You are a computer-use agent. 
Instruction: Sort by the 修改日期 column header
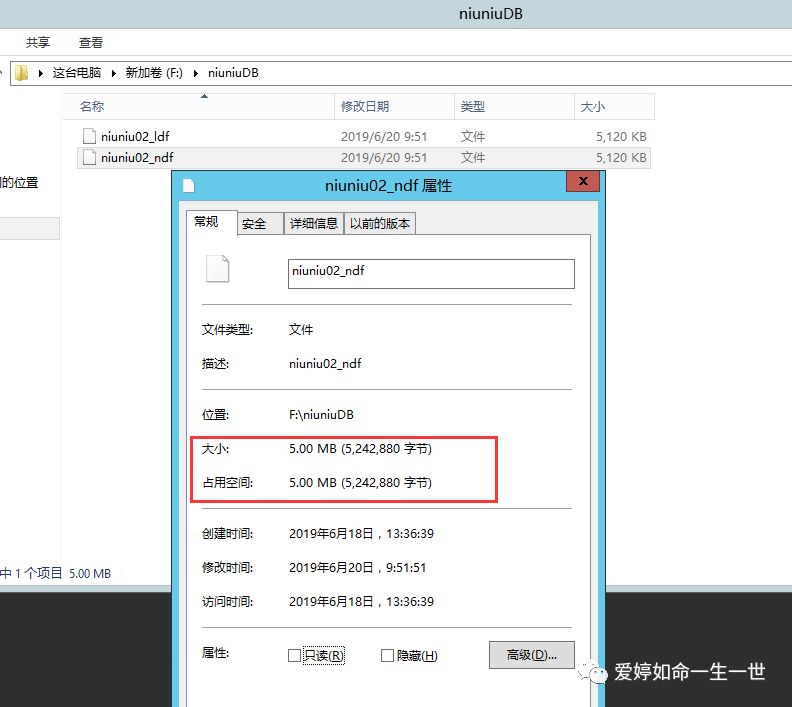pos(394,107)
